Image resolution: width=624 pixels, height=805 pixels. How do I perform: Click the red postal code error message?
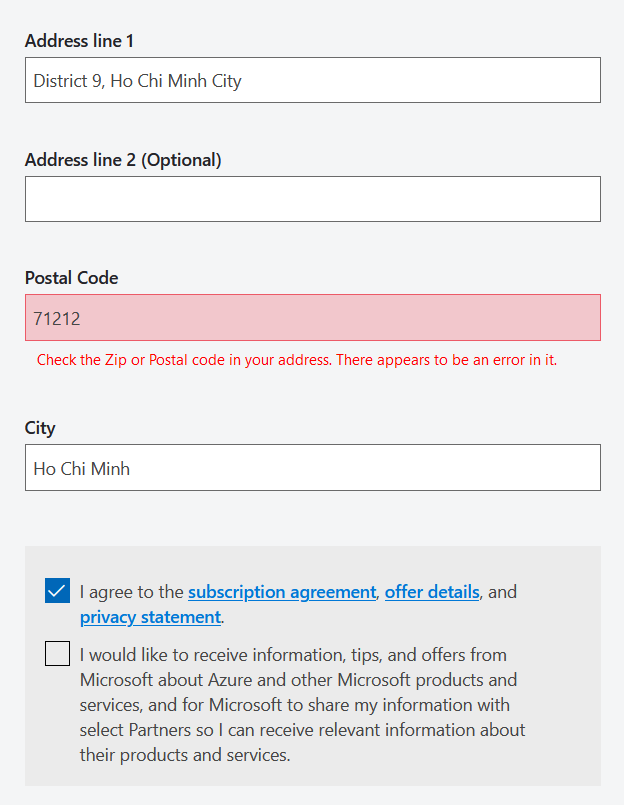coord(297,360)
